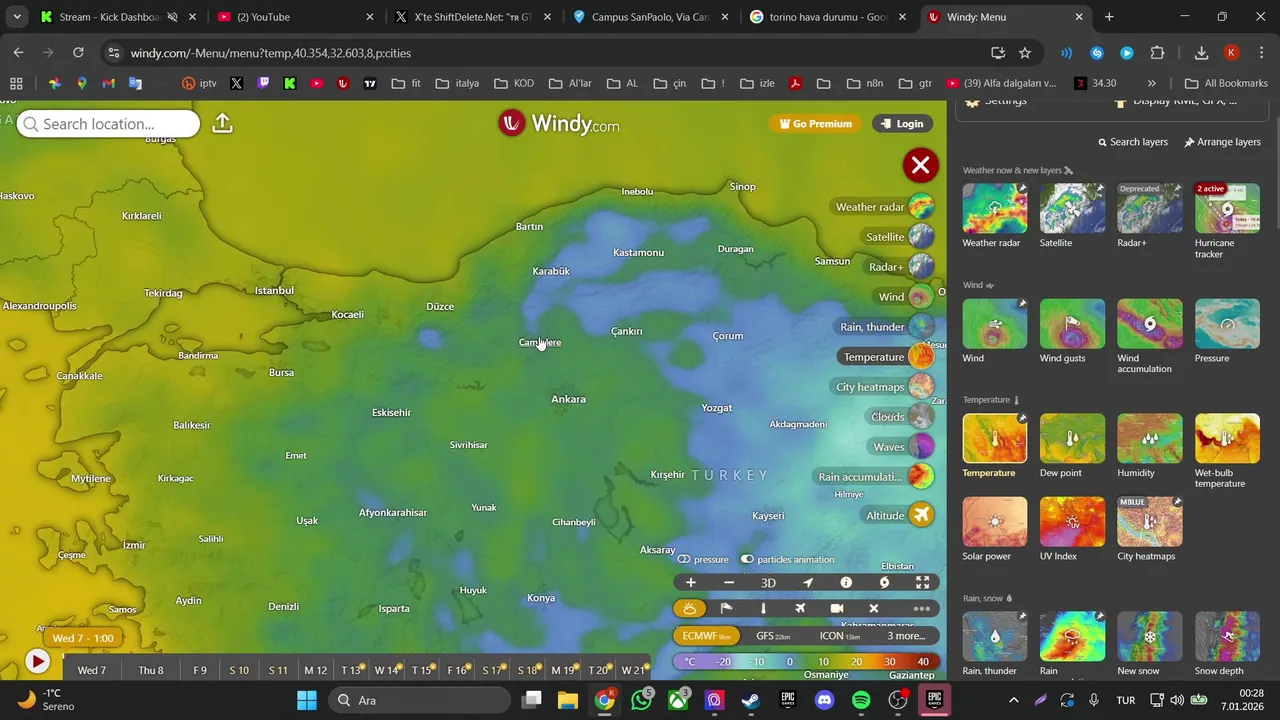
Task: Enter fullscreen with the expand icon
Action: (x=923, y=583)
